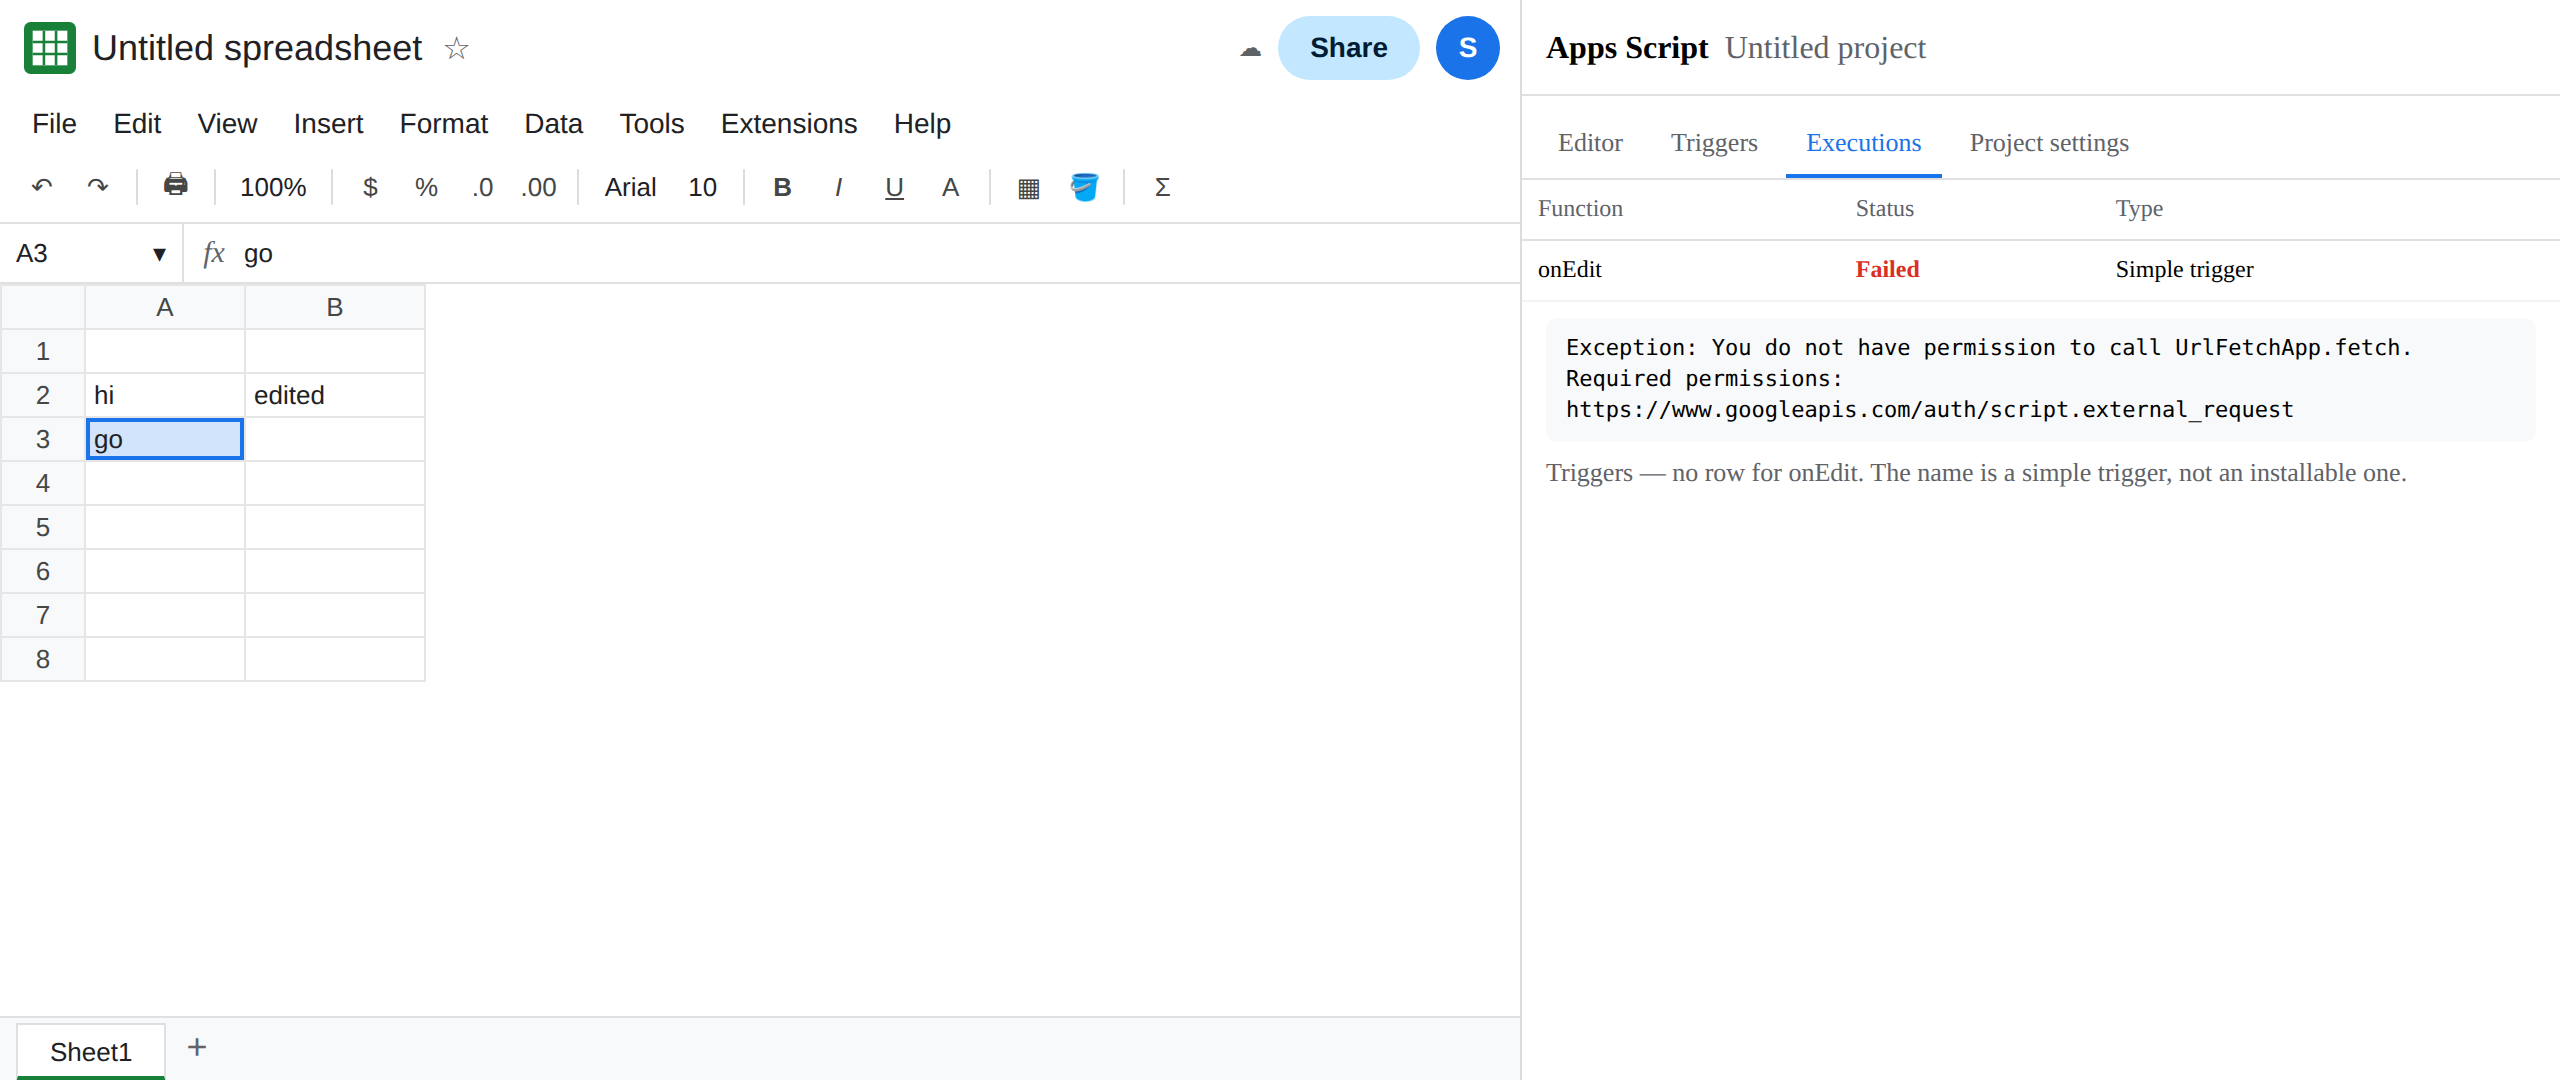Add a new sheet with plus icon
Image resolution: width=2560 pixels, height=1080 pixels.
tap(197, 1048)
